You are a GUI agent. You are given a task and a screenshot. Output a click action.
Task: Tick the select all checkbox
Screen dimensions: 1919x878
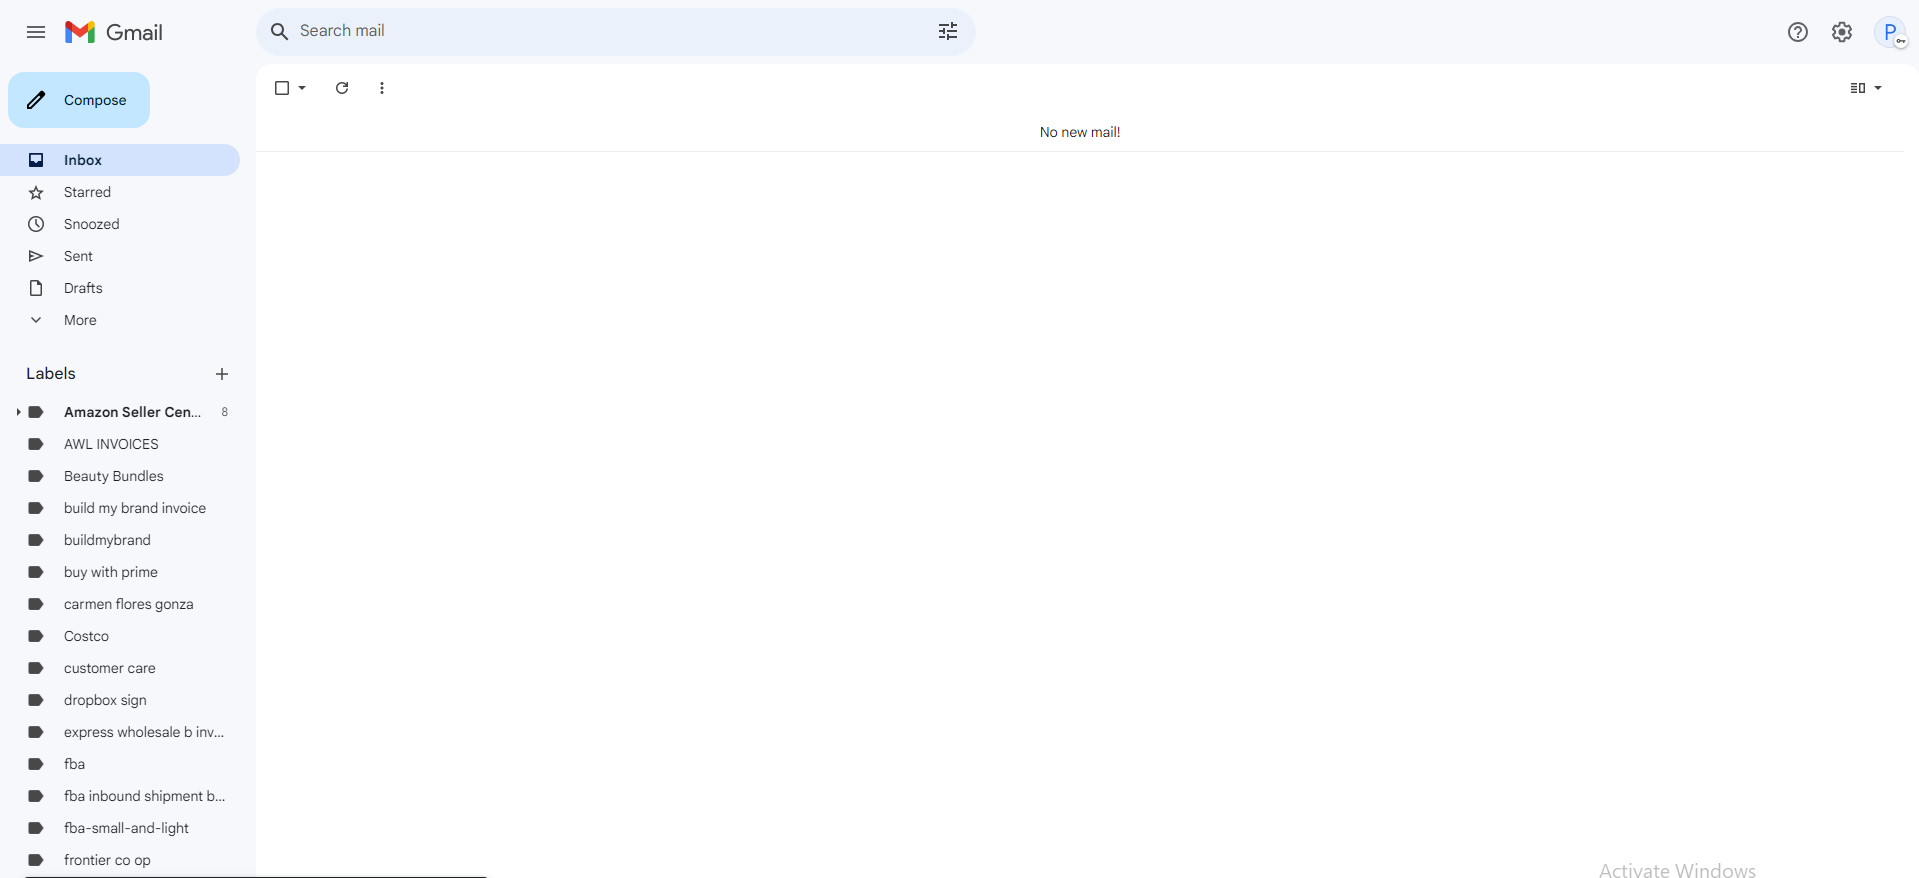(282, 88)
